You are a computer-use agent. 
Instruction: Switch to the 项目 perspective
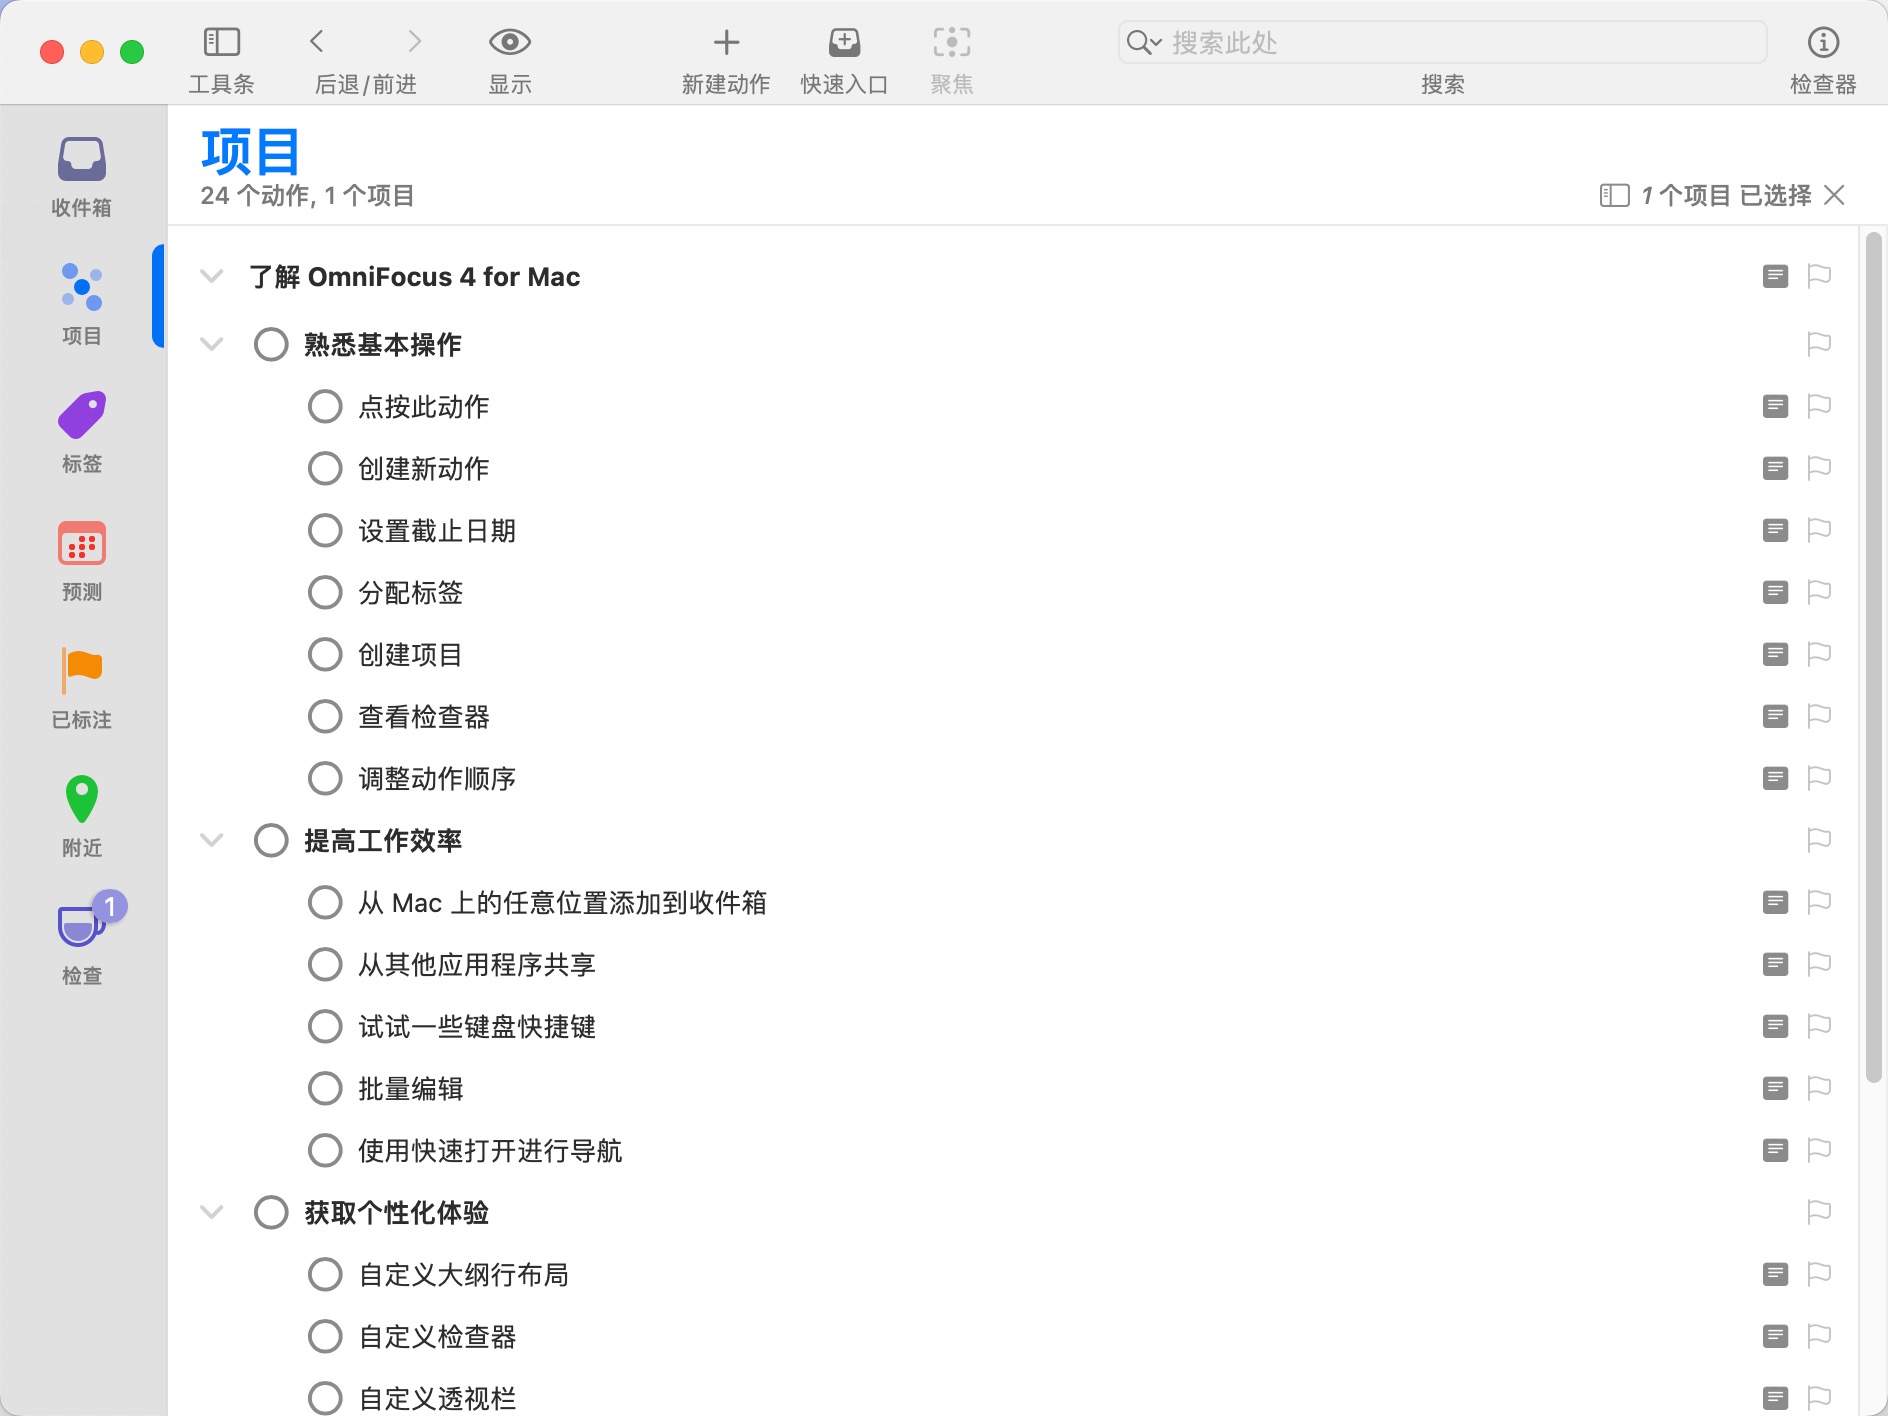[82, 305]
